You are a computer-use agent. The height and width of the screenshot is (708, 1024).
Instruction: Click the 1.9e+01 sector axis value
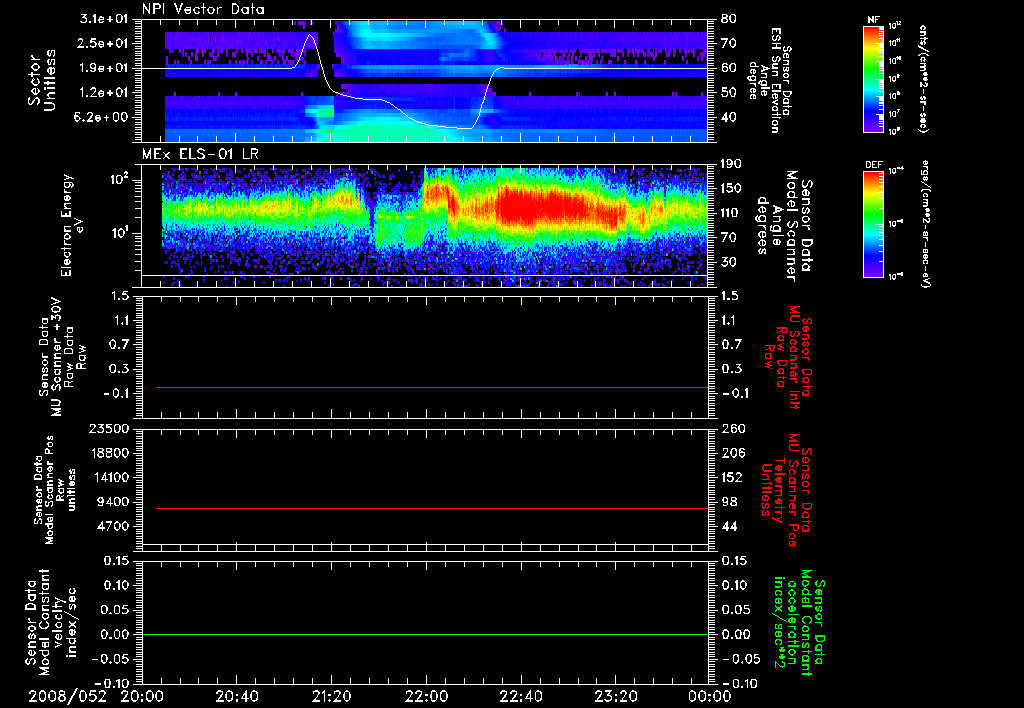pos(104,68)
